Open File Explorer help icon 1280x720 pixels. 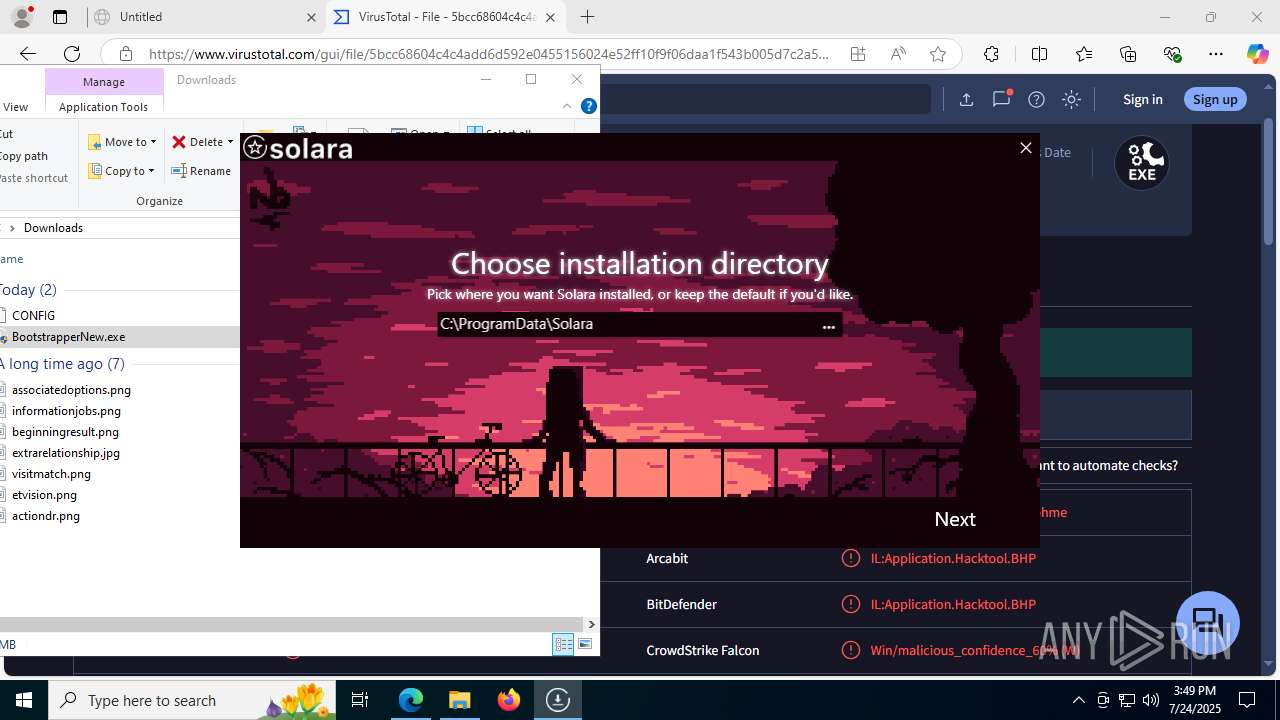click(x=589, y=106)
